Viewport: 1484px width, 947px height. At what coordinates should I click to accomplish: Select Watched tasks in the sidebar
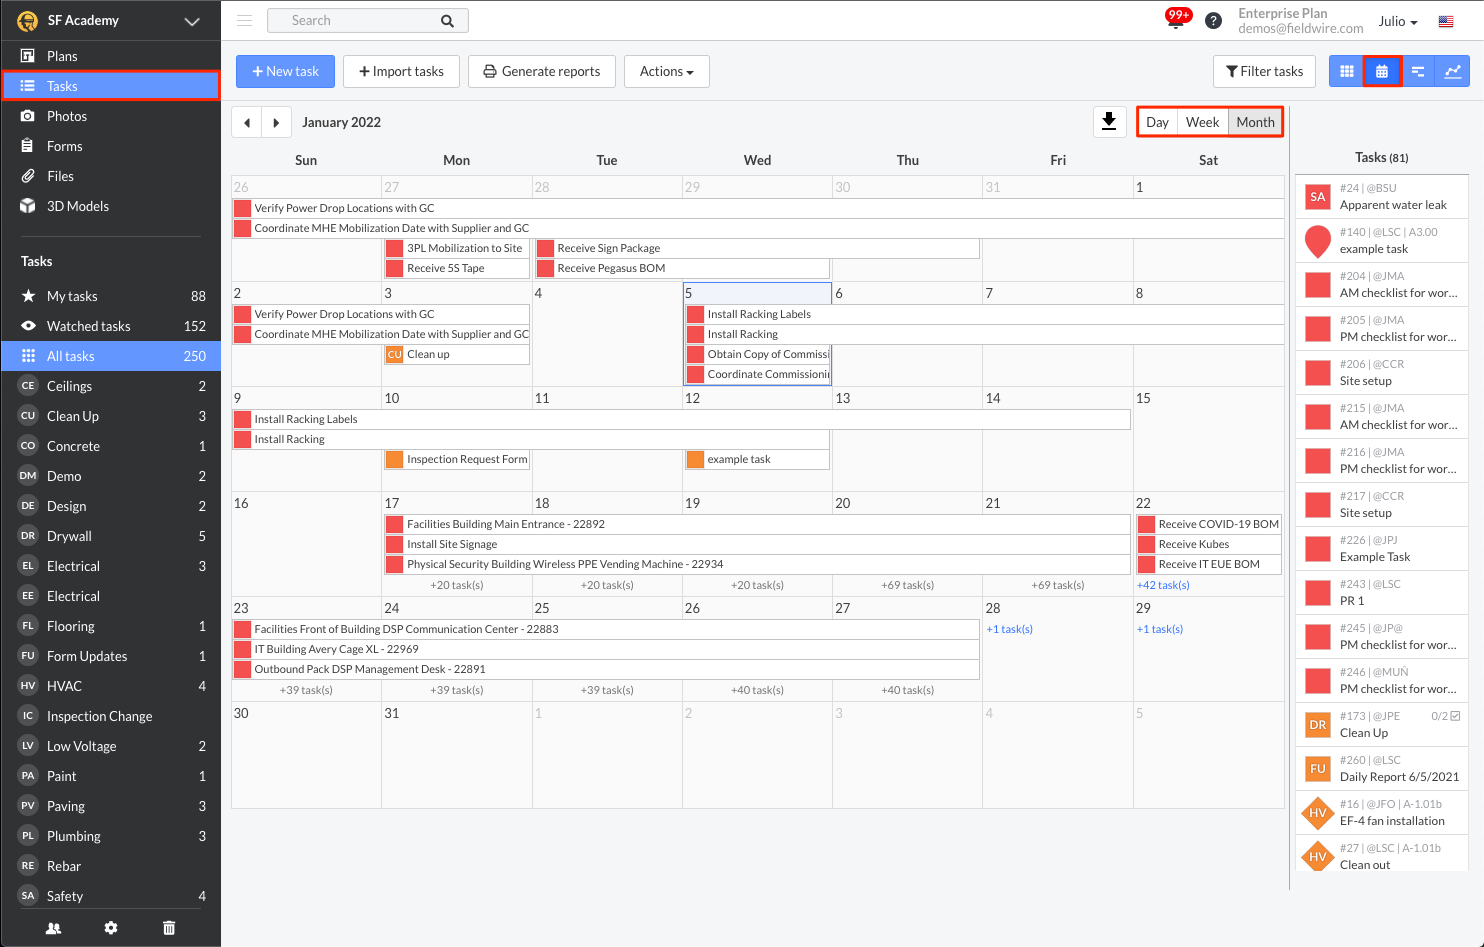(x=88, y=326)
